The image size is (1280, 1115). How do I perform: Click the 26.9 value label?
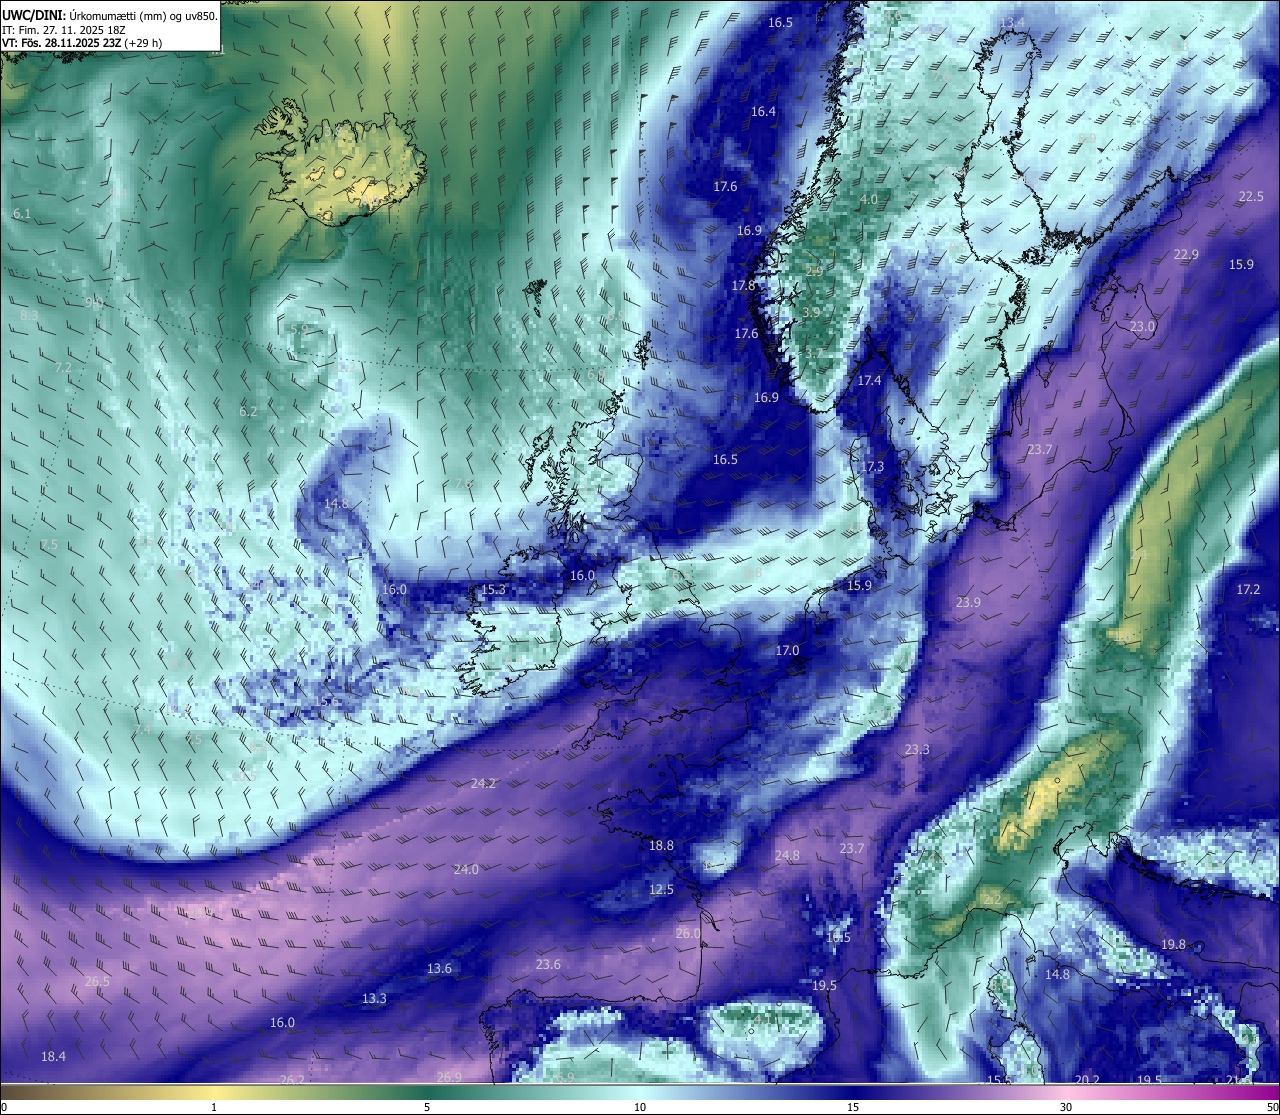click(449, 1077)
